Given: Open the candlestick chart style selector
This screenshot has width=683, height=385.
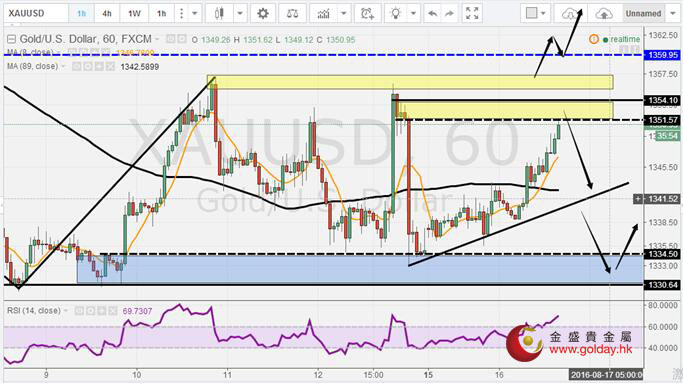Looking at the screenshot, I should click(219, 14).
